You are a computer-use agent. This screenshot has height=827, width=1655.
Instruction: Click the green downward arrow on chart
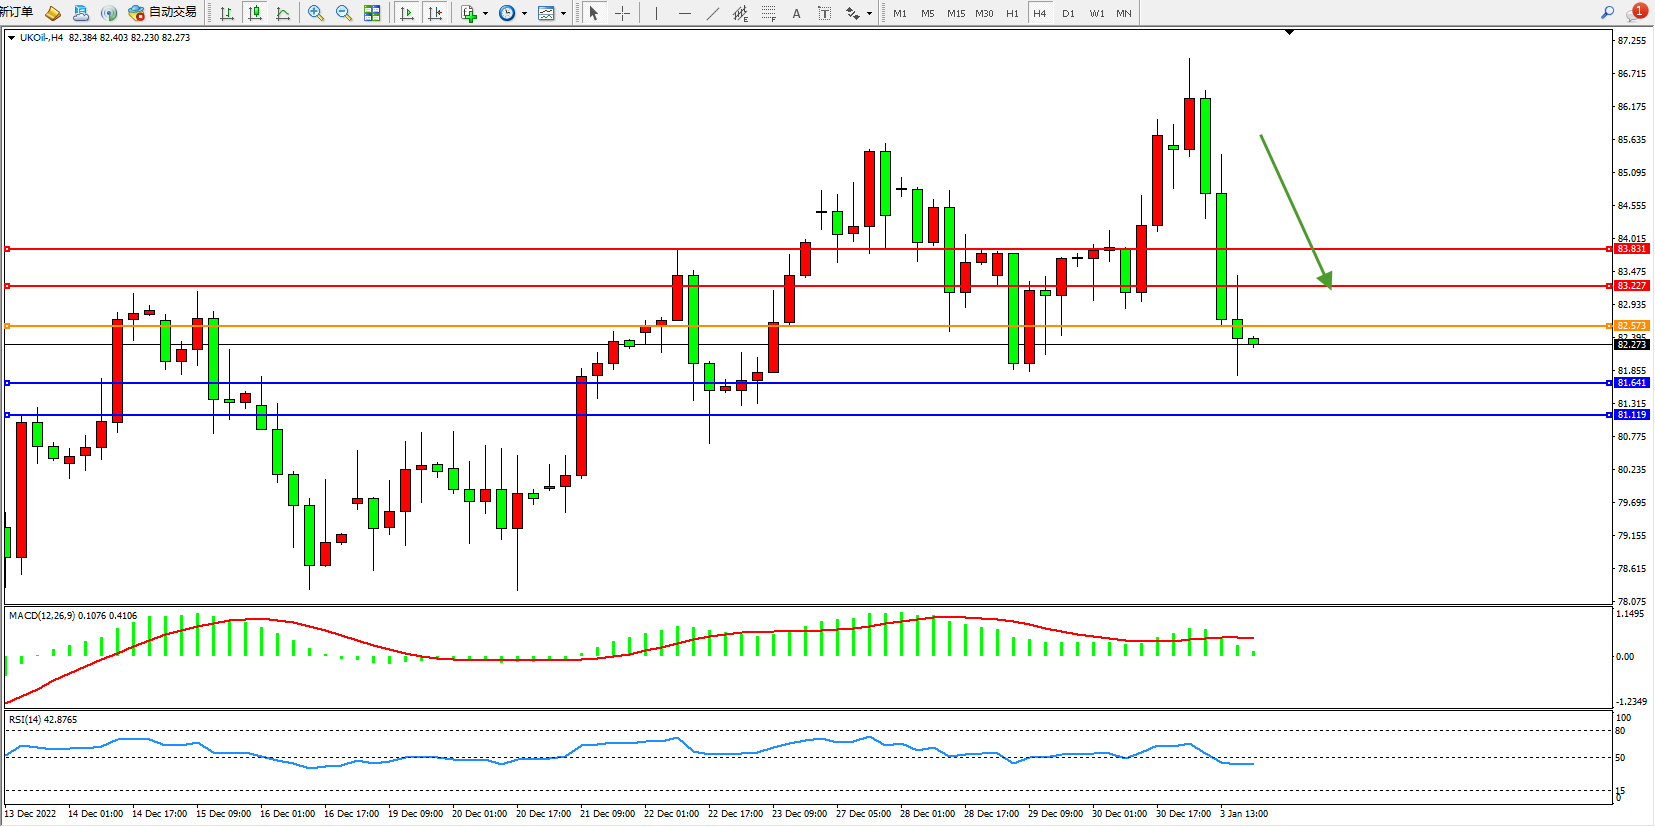(x=1295, y=211)
